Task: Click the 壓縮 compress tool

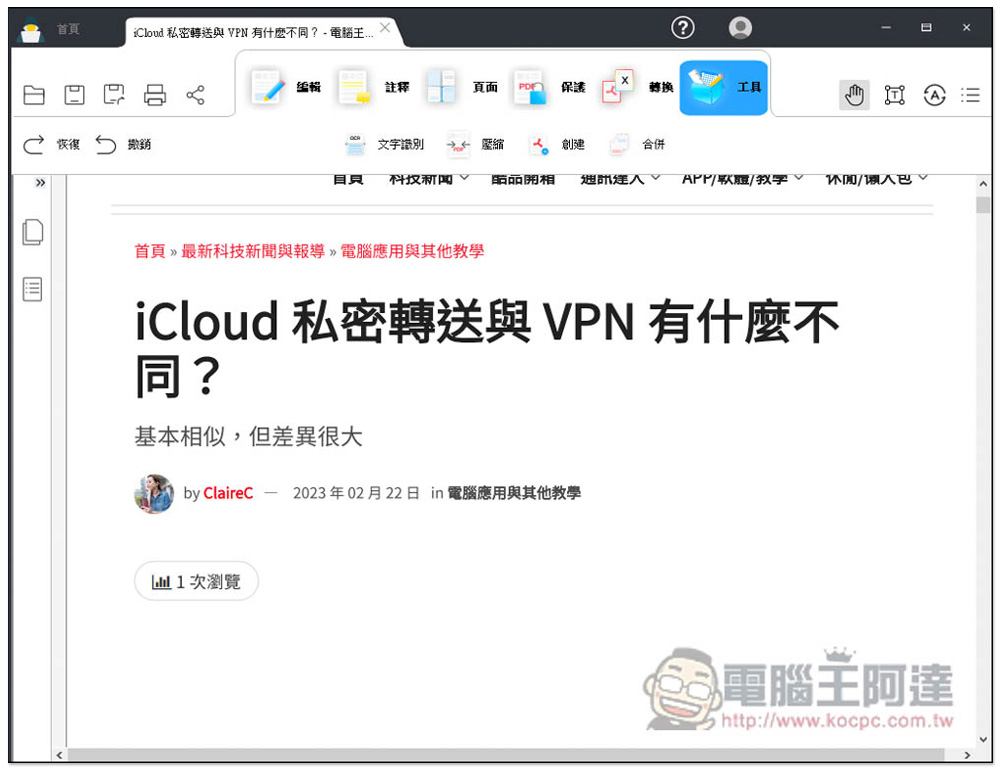Action: [x=475, y=145]
